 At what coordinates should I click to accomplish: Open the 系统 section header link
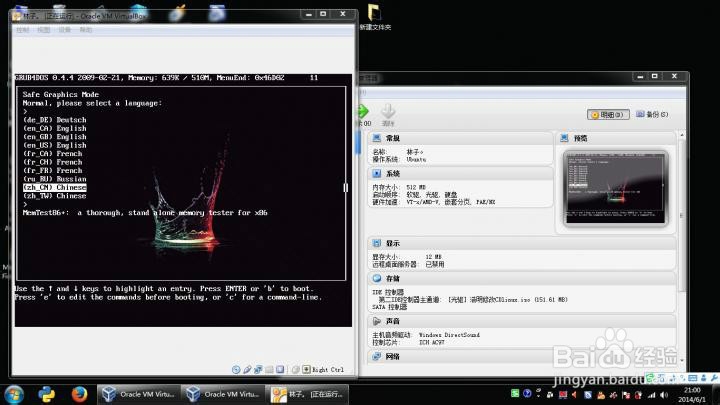click(x=393, y=174)
